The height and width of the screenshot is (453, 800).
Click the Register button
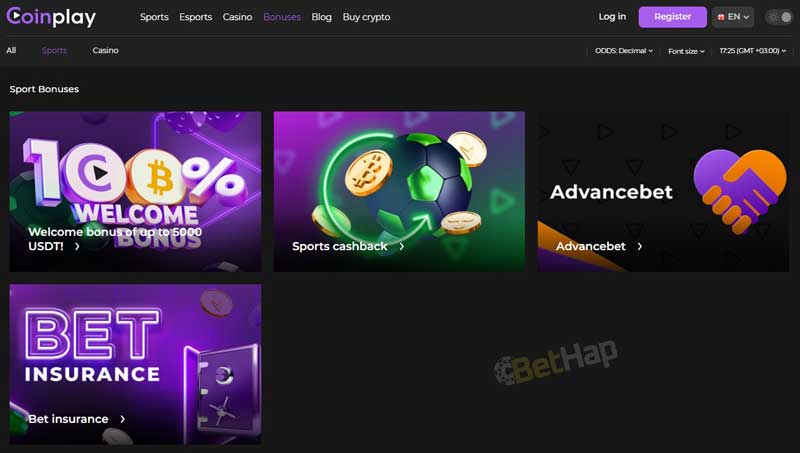(x=672, y=17)
